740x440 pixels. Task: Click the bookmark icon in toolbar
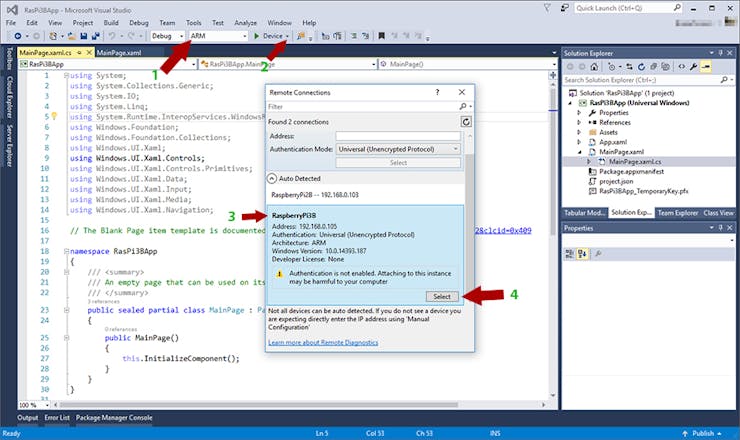point(381,36)
